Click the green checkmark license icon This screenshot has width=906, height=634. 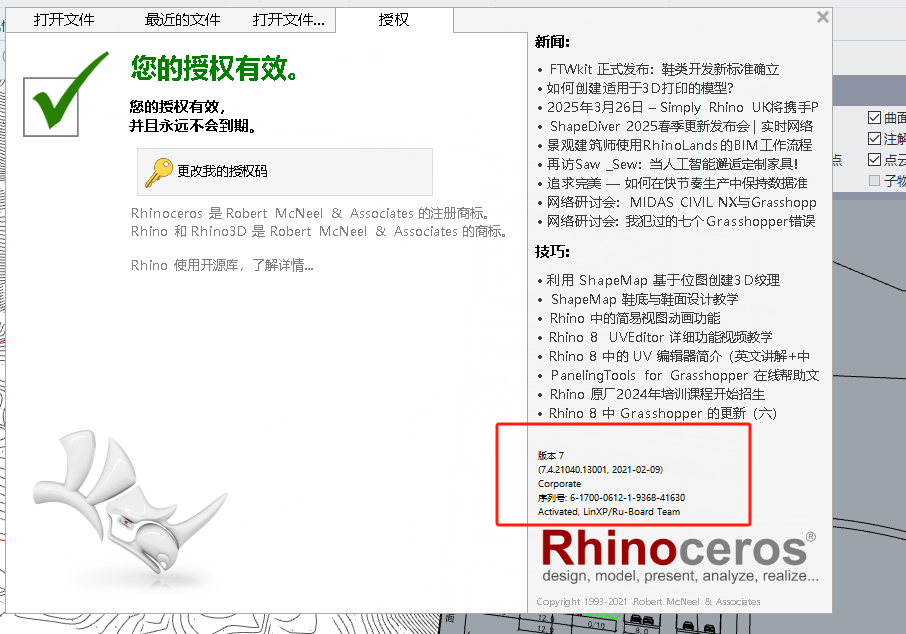coord(65,95)
